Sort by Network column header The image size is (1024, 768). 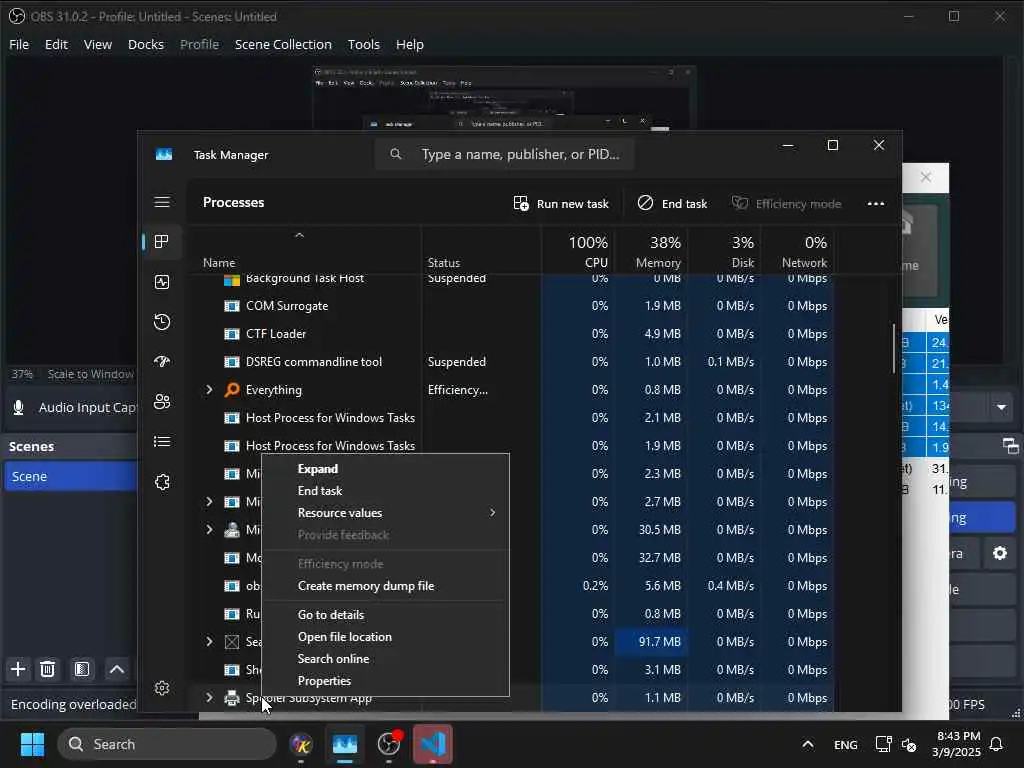point(797,251)
